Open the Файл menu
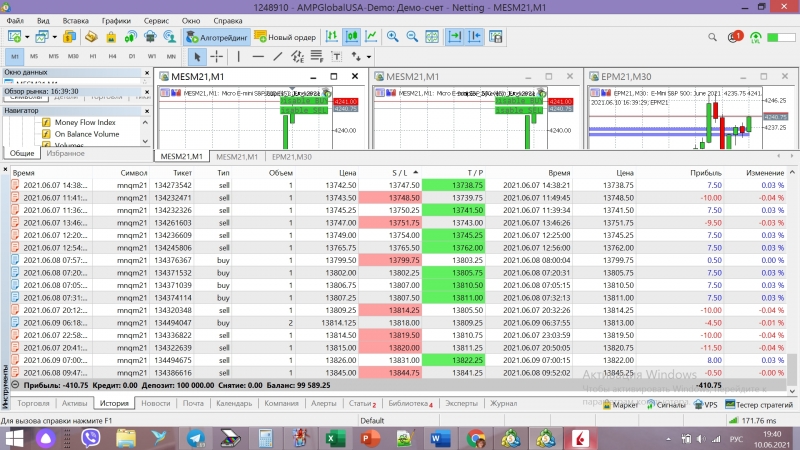The height and width of the screenshot is (450, 800). point(15,21)
